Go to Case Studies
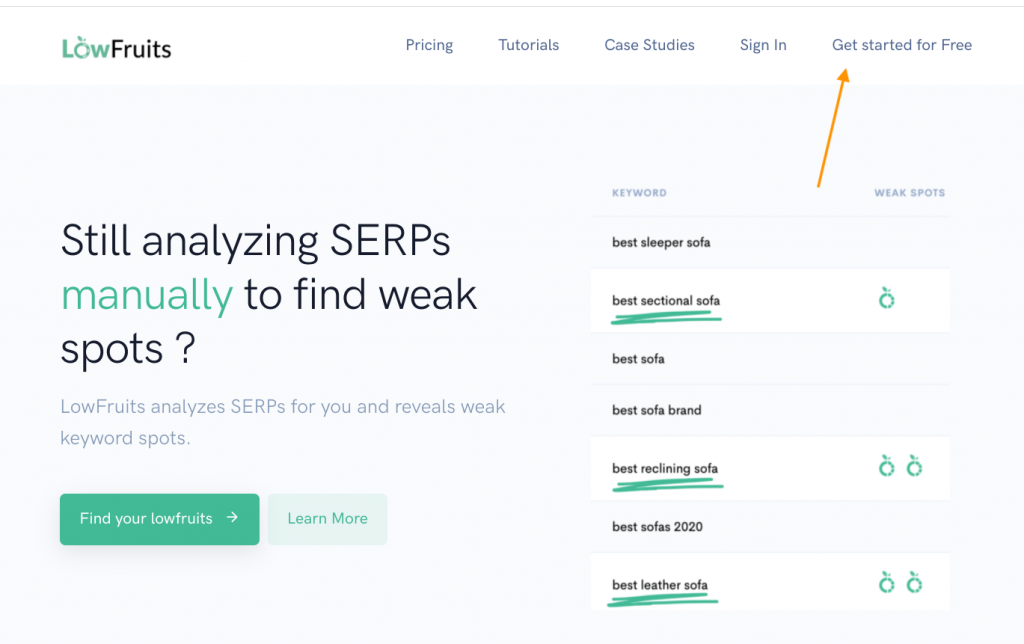Viewport: 1024px width, 644px height. coord(649,45)
